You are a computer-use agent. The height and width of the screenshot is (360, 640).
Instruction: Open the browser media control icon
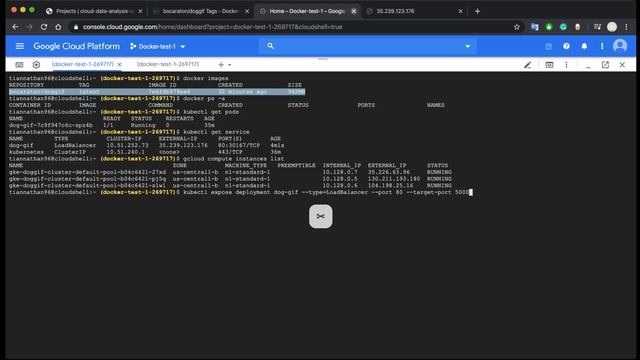pyautogui.click(x=597, y=27)
